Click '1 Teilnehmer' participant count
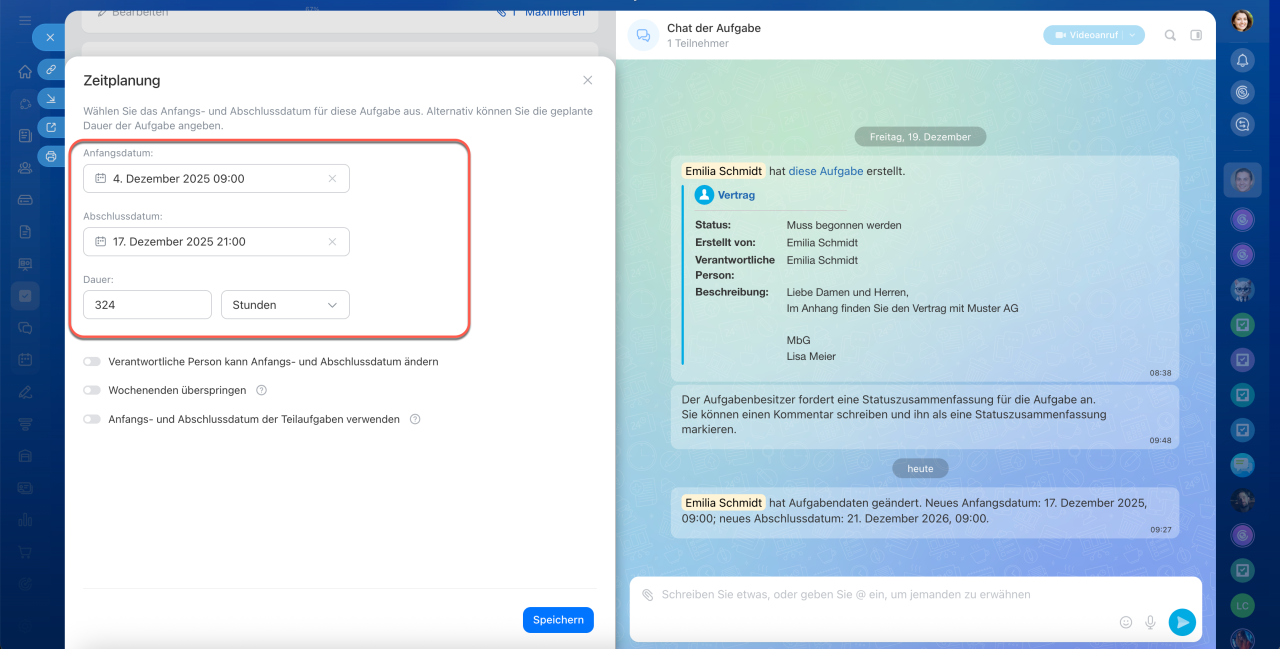This screenshot has width=1280, height=649. pyautogui.click(x=698, y=44)
